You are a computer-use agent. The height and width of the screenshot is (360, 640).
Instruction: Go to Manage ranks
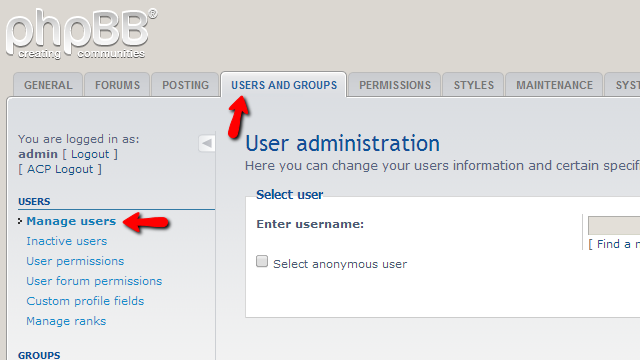click(66, 321)
